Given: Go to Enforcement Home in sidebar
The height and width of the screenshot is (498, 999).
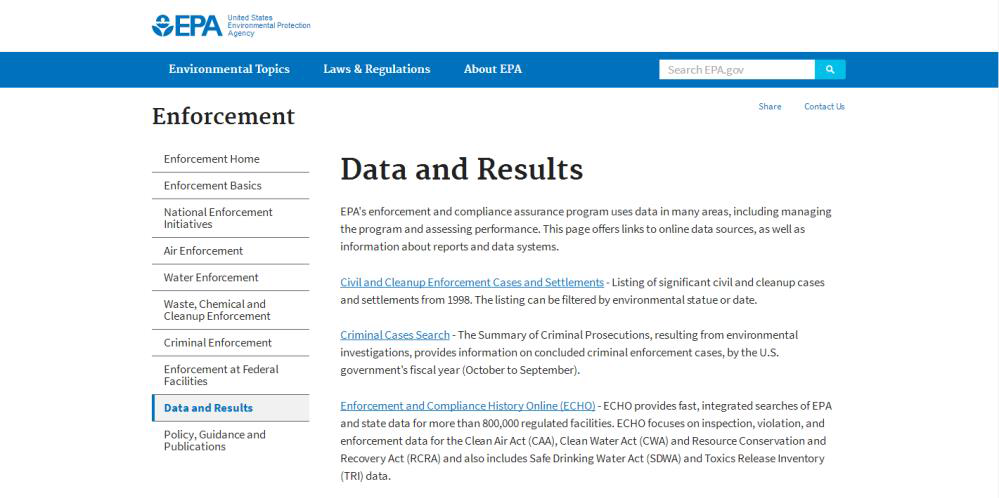Looking at the screenshot, I should tap(231, 159).
